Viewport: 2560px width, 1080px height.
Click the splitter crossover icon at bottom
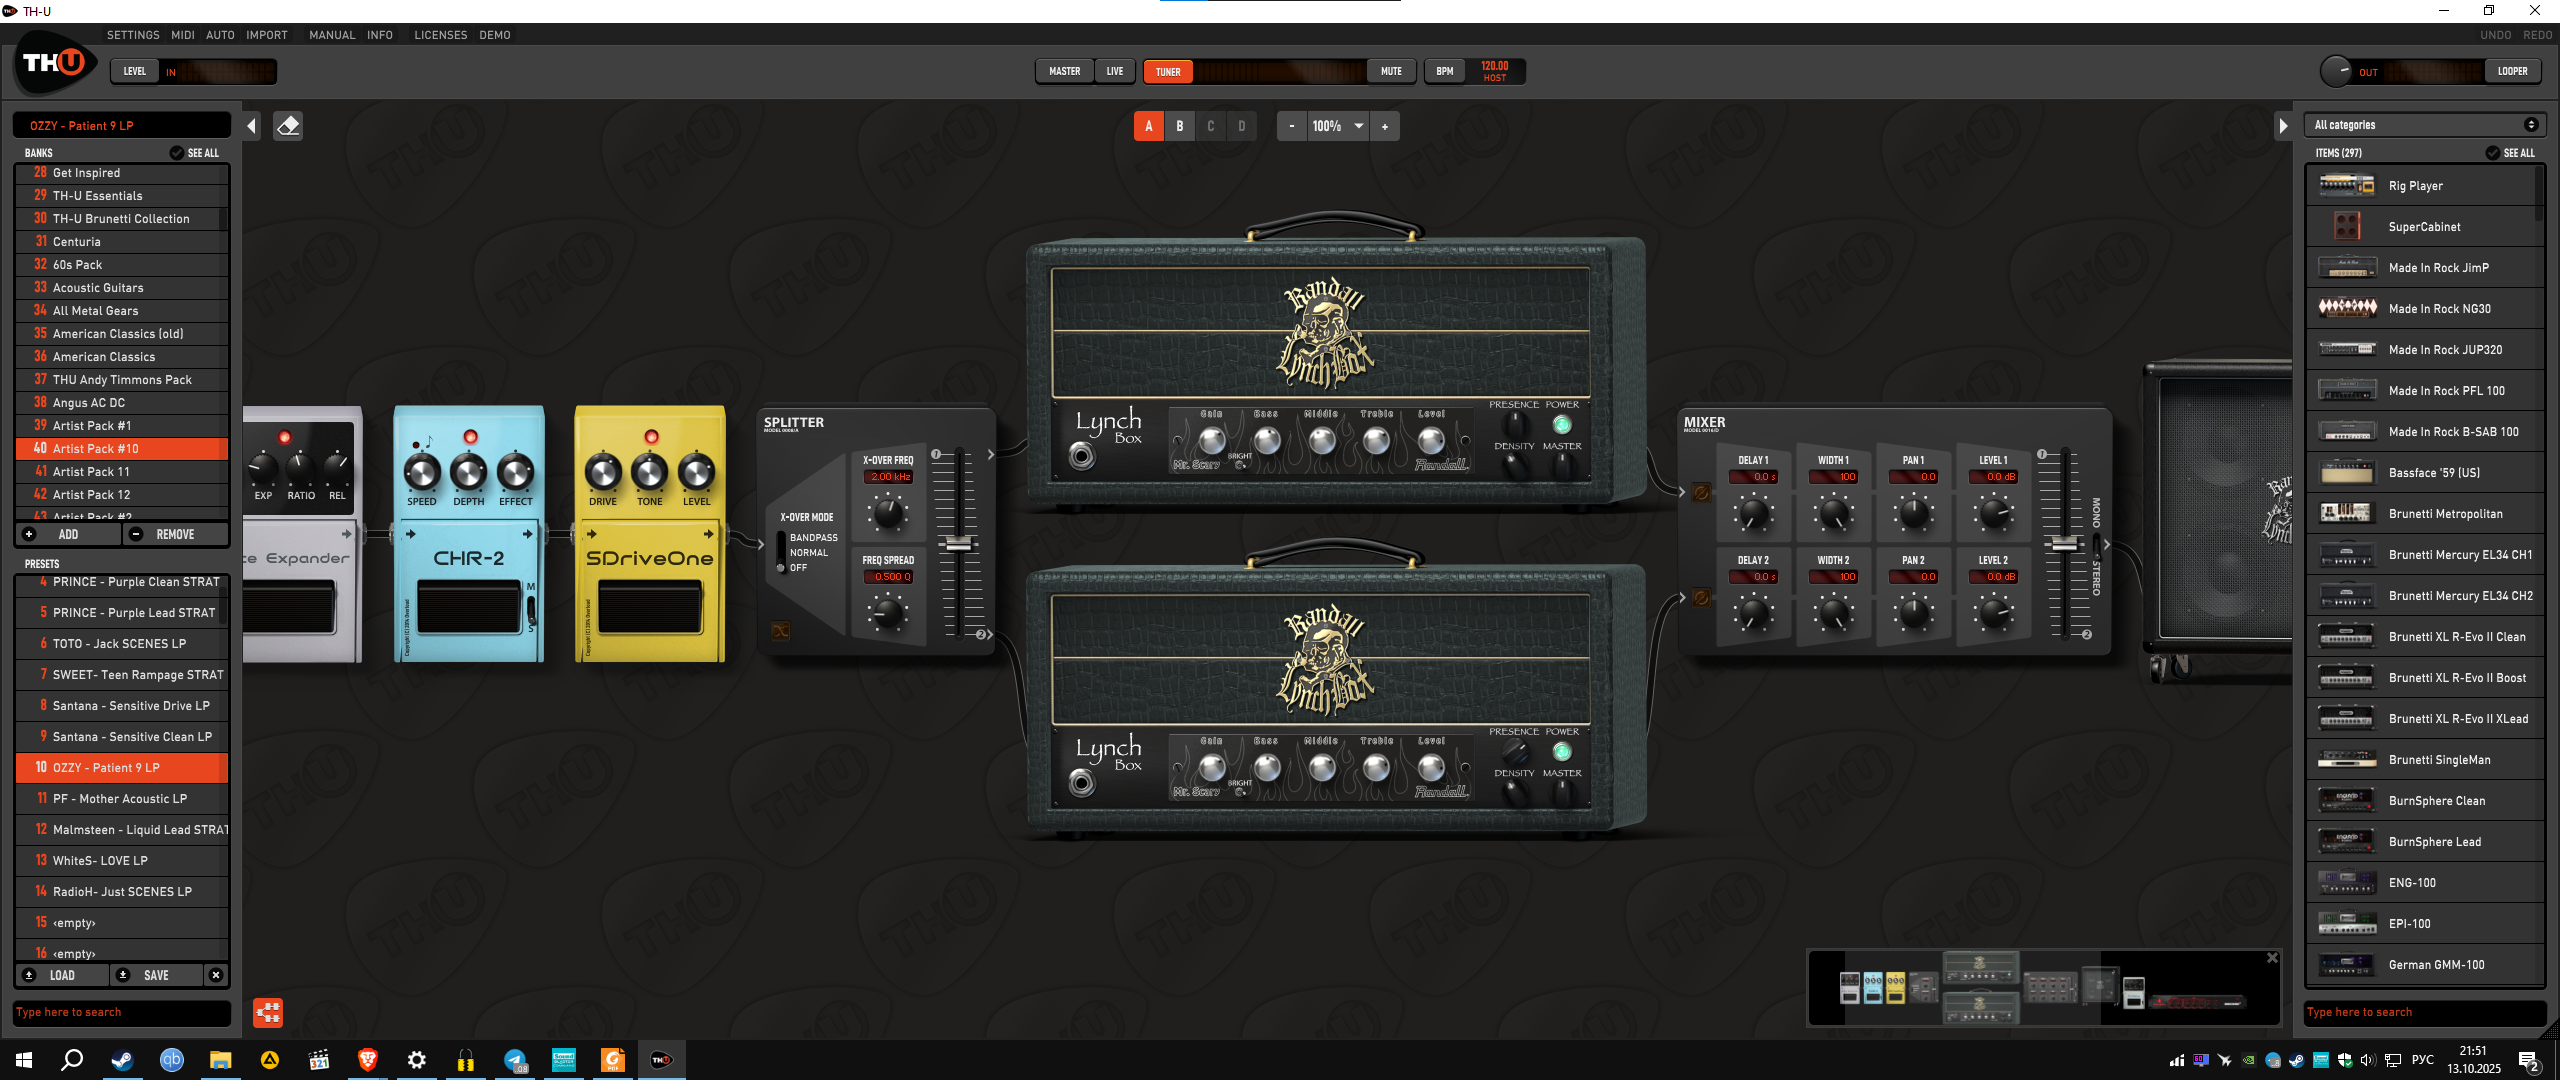pyautogui.click(x=781, y=631)
